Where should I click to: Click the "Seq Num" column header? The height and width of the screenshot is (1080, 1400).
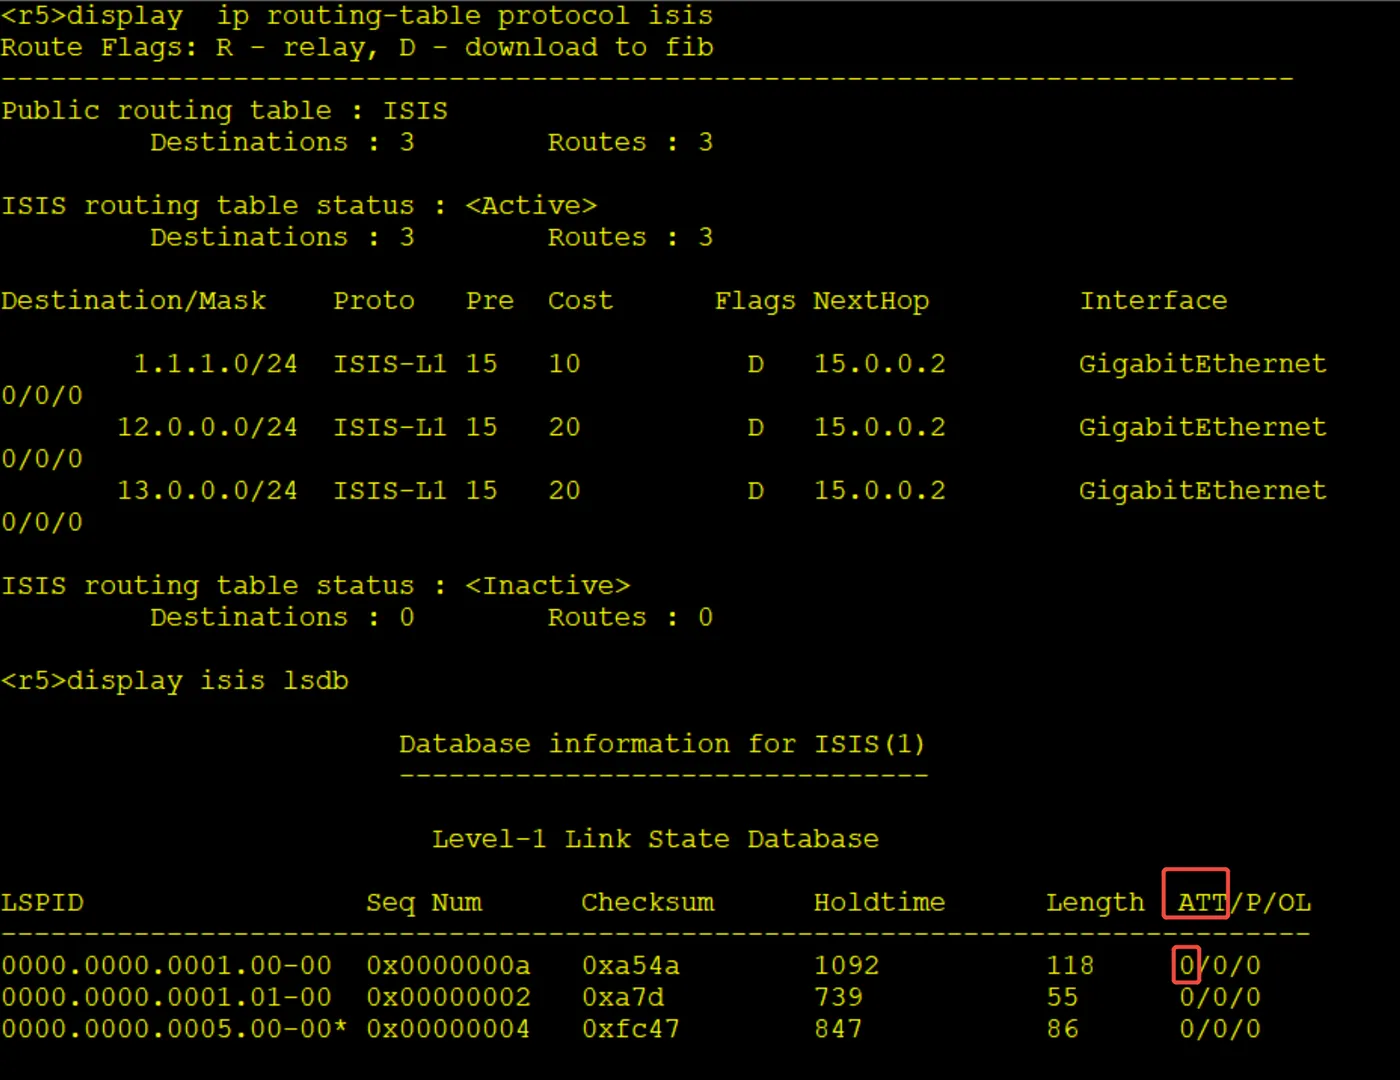[424, 903]
